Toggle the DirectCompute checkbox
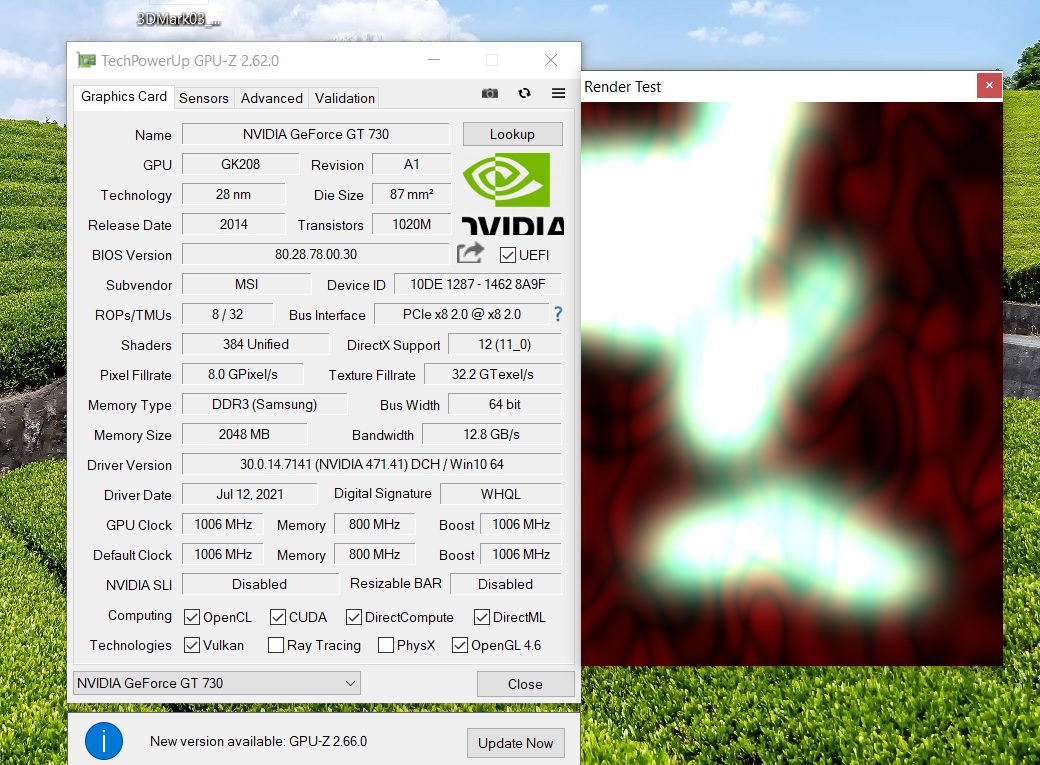The height and width of the screenshot is (765, 1040). tap(354, 617)
